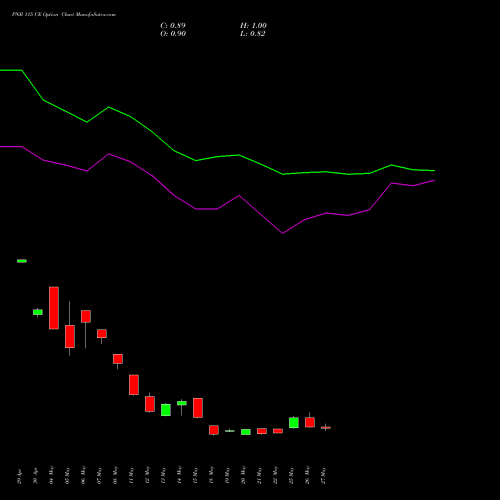This screenshot has height=500, width=500.
Task: Select the red candle for 15 May
Action: pos(198,408)
